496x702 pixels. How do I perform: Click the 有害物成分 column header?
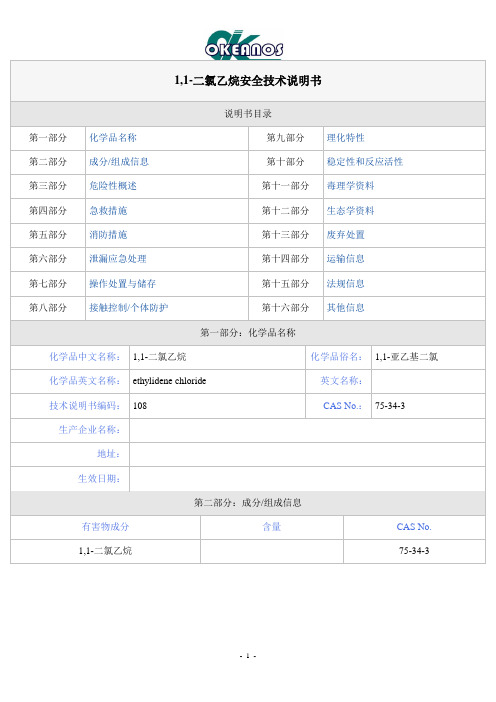pyautogui.click(x=105, y=527)
